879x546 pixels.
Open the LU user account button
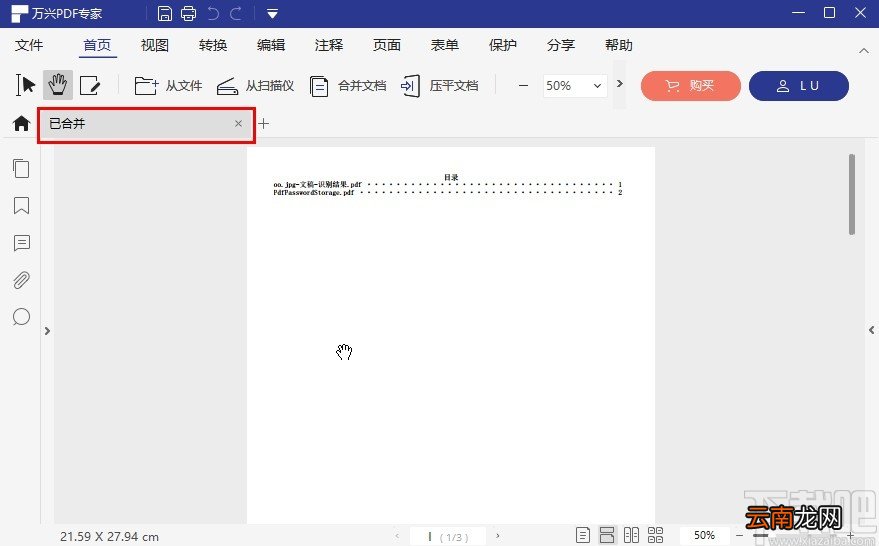pyautogui.click(x=799, y=86)
